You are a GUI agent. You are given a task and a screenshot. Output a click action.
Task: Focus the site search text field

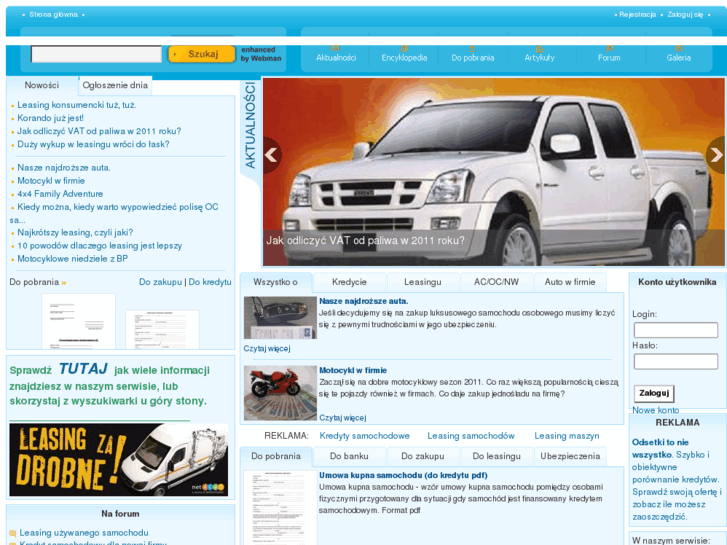96,54
